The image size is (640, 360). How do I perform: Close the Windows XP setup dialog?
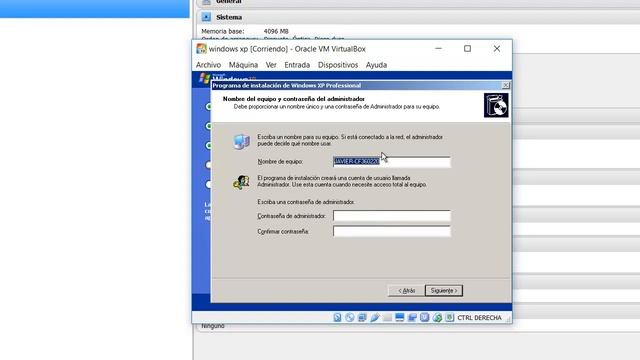click(x=506, y=85)
